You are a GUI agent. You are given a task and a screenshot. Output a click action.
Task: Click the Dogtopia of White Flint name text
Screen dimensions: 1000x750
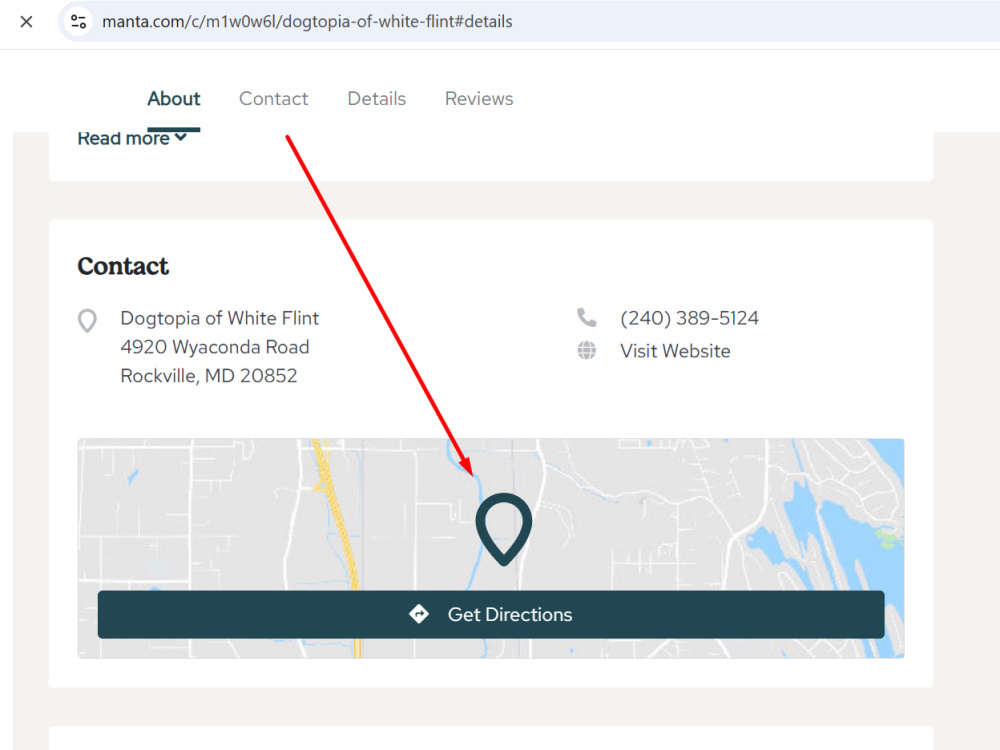(220, 318)
